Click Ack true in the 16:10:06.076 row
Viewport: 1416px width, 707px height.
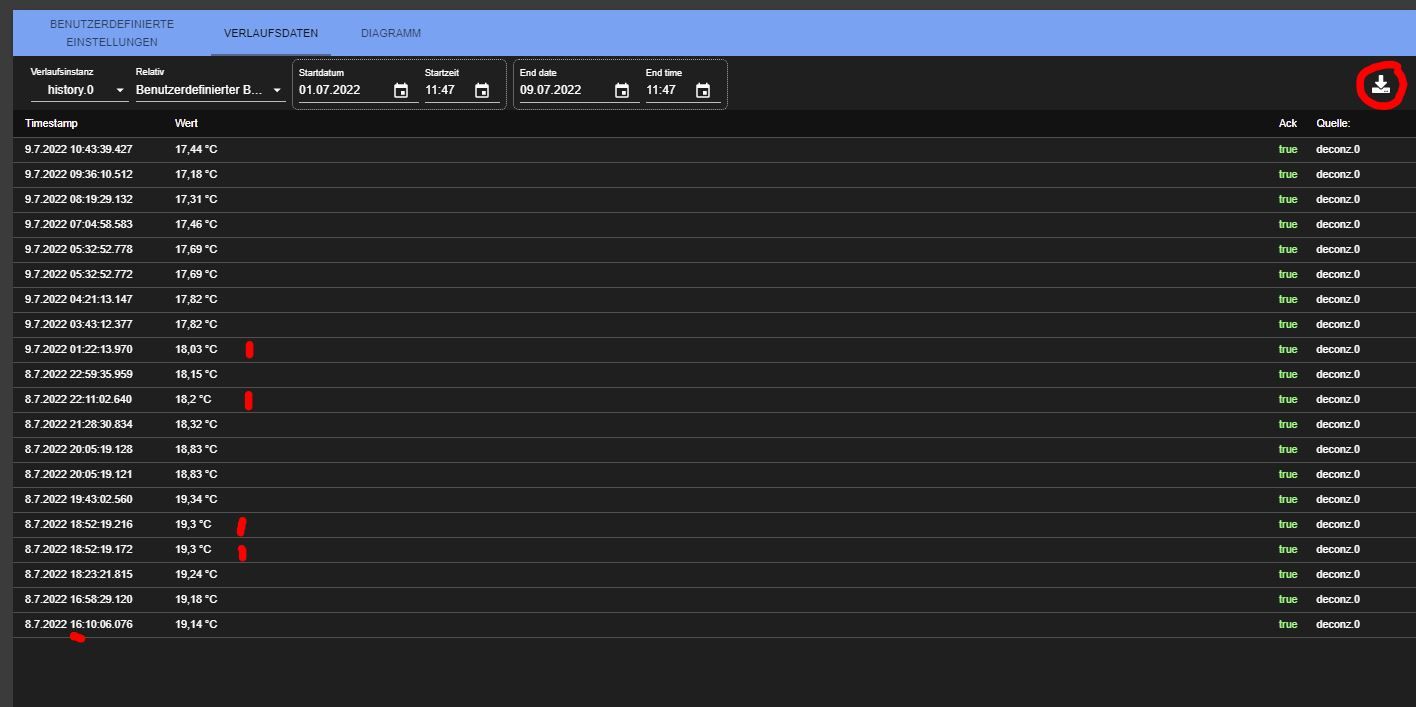(1288, 624)
